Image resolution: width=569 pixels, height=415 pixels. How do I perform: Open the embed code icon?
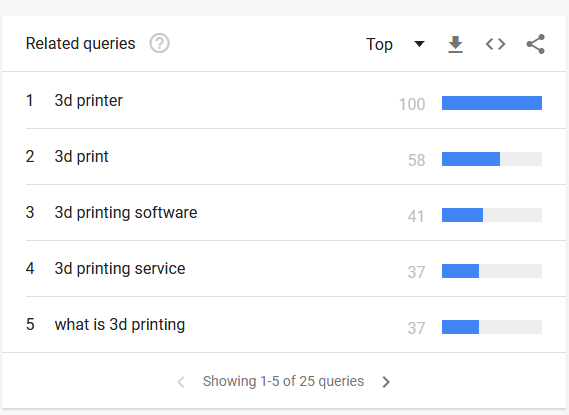(495, 44)
